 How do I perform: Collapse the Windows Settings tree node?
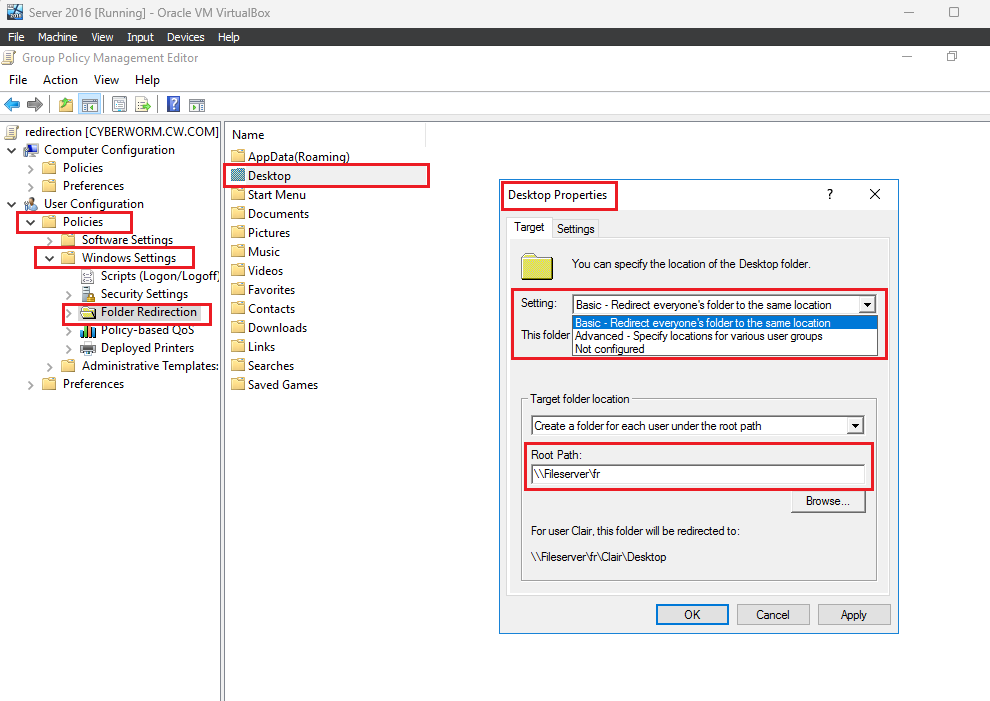coord(49,258)
